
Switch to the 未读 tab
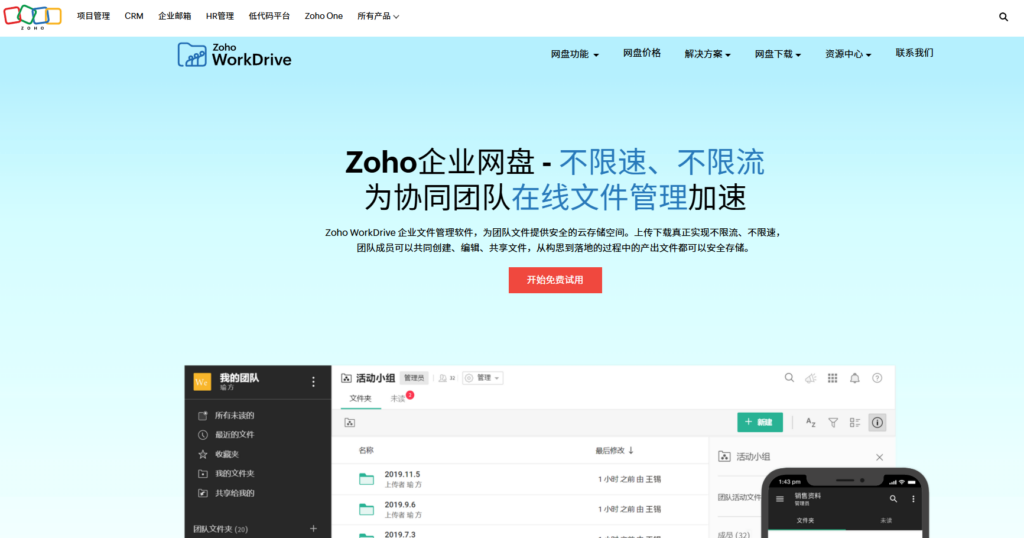coord(398,398)
